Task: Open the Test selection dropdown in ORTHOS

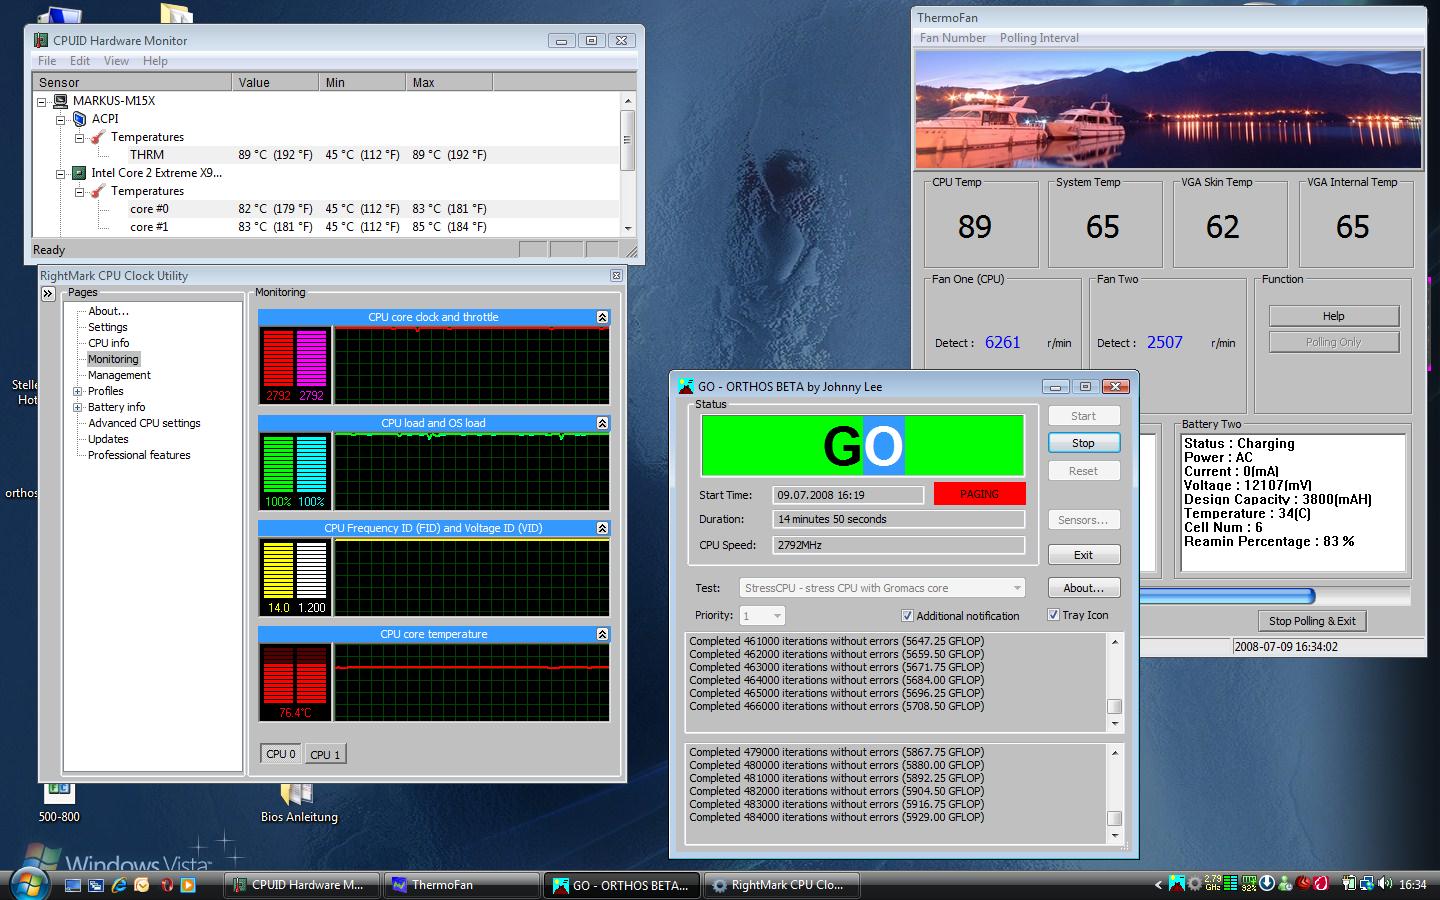Action: pos(882,588)
